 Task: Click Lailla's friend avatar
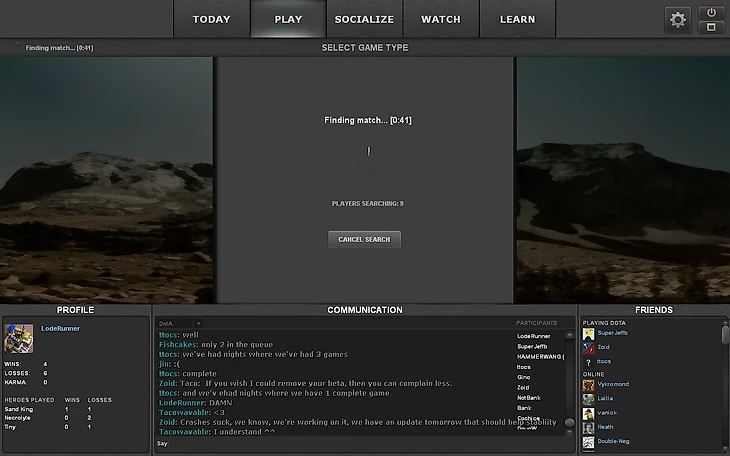point(589,398)
